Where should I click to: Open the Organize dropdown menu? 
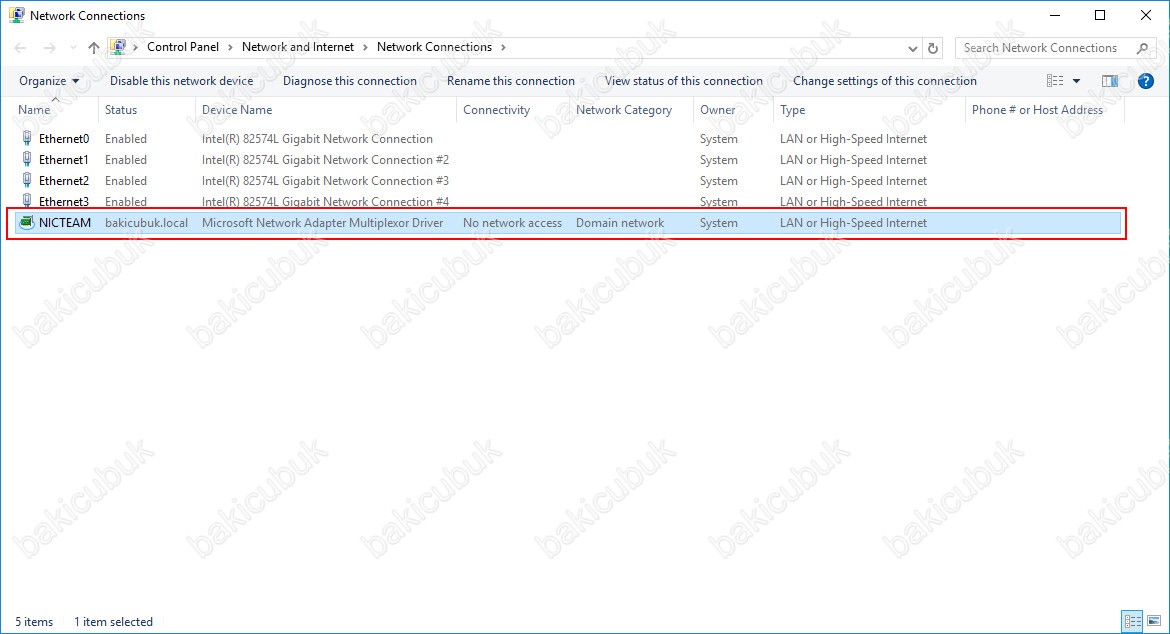coord(48,81)
